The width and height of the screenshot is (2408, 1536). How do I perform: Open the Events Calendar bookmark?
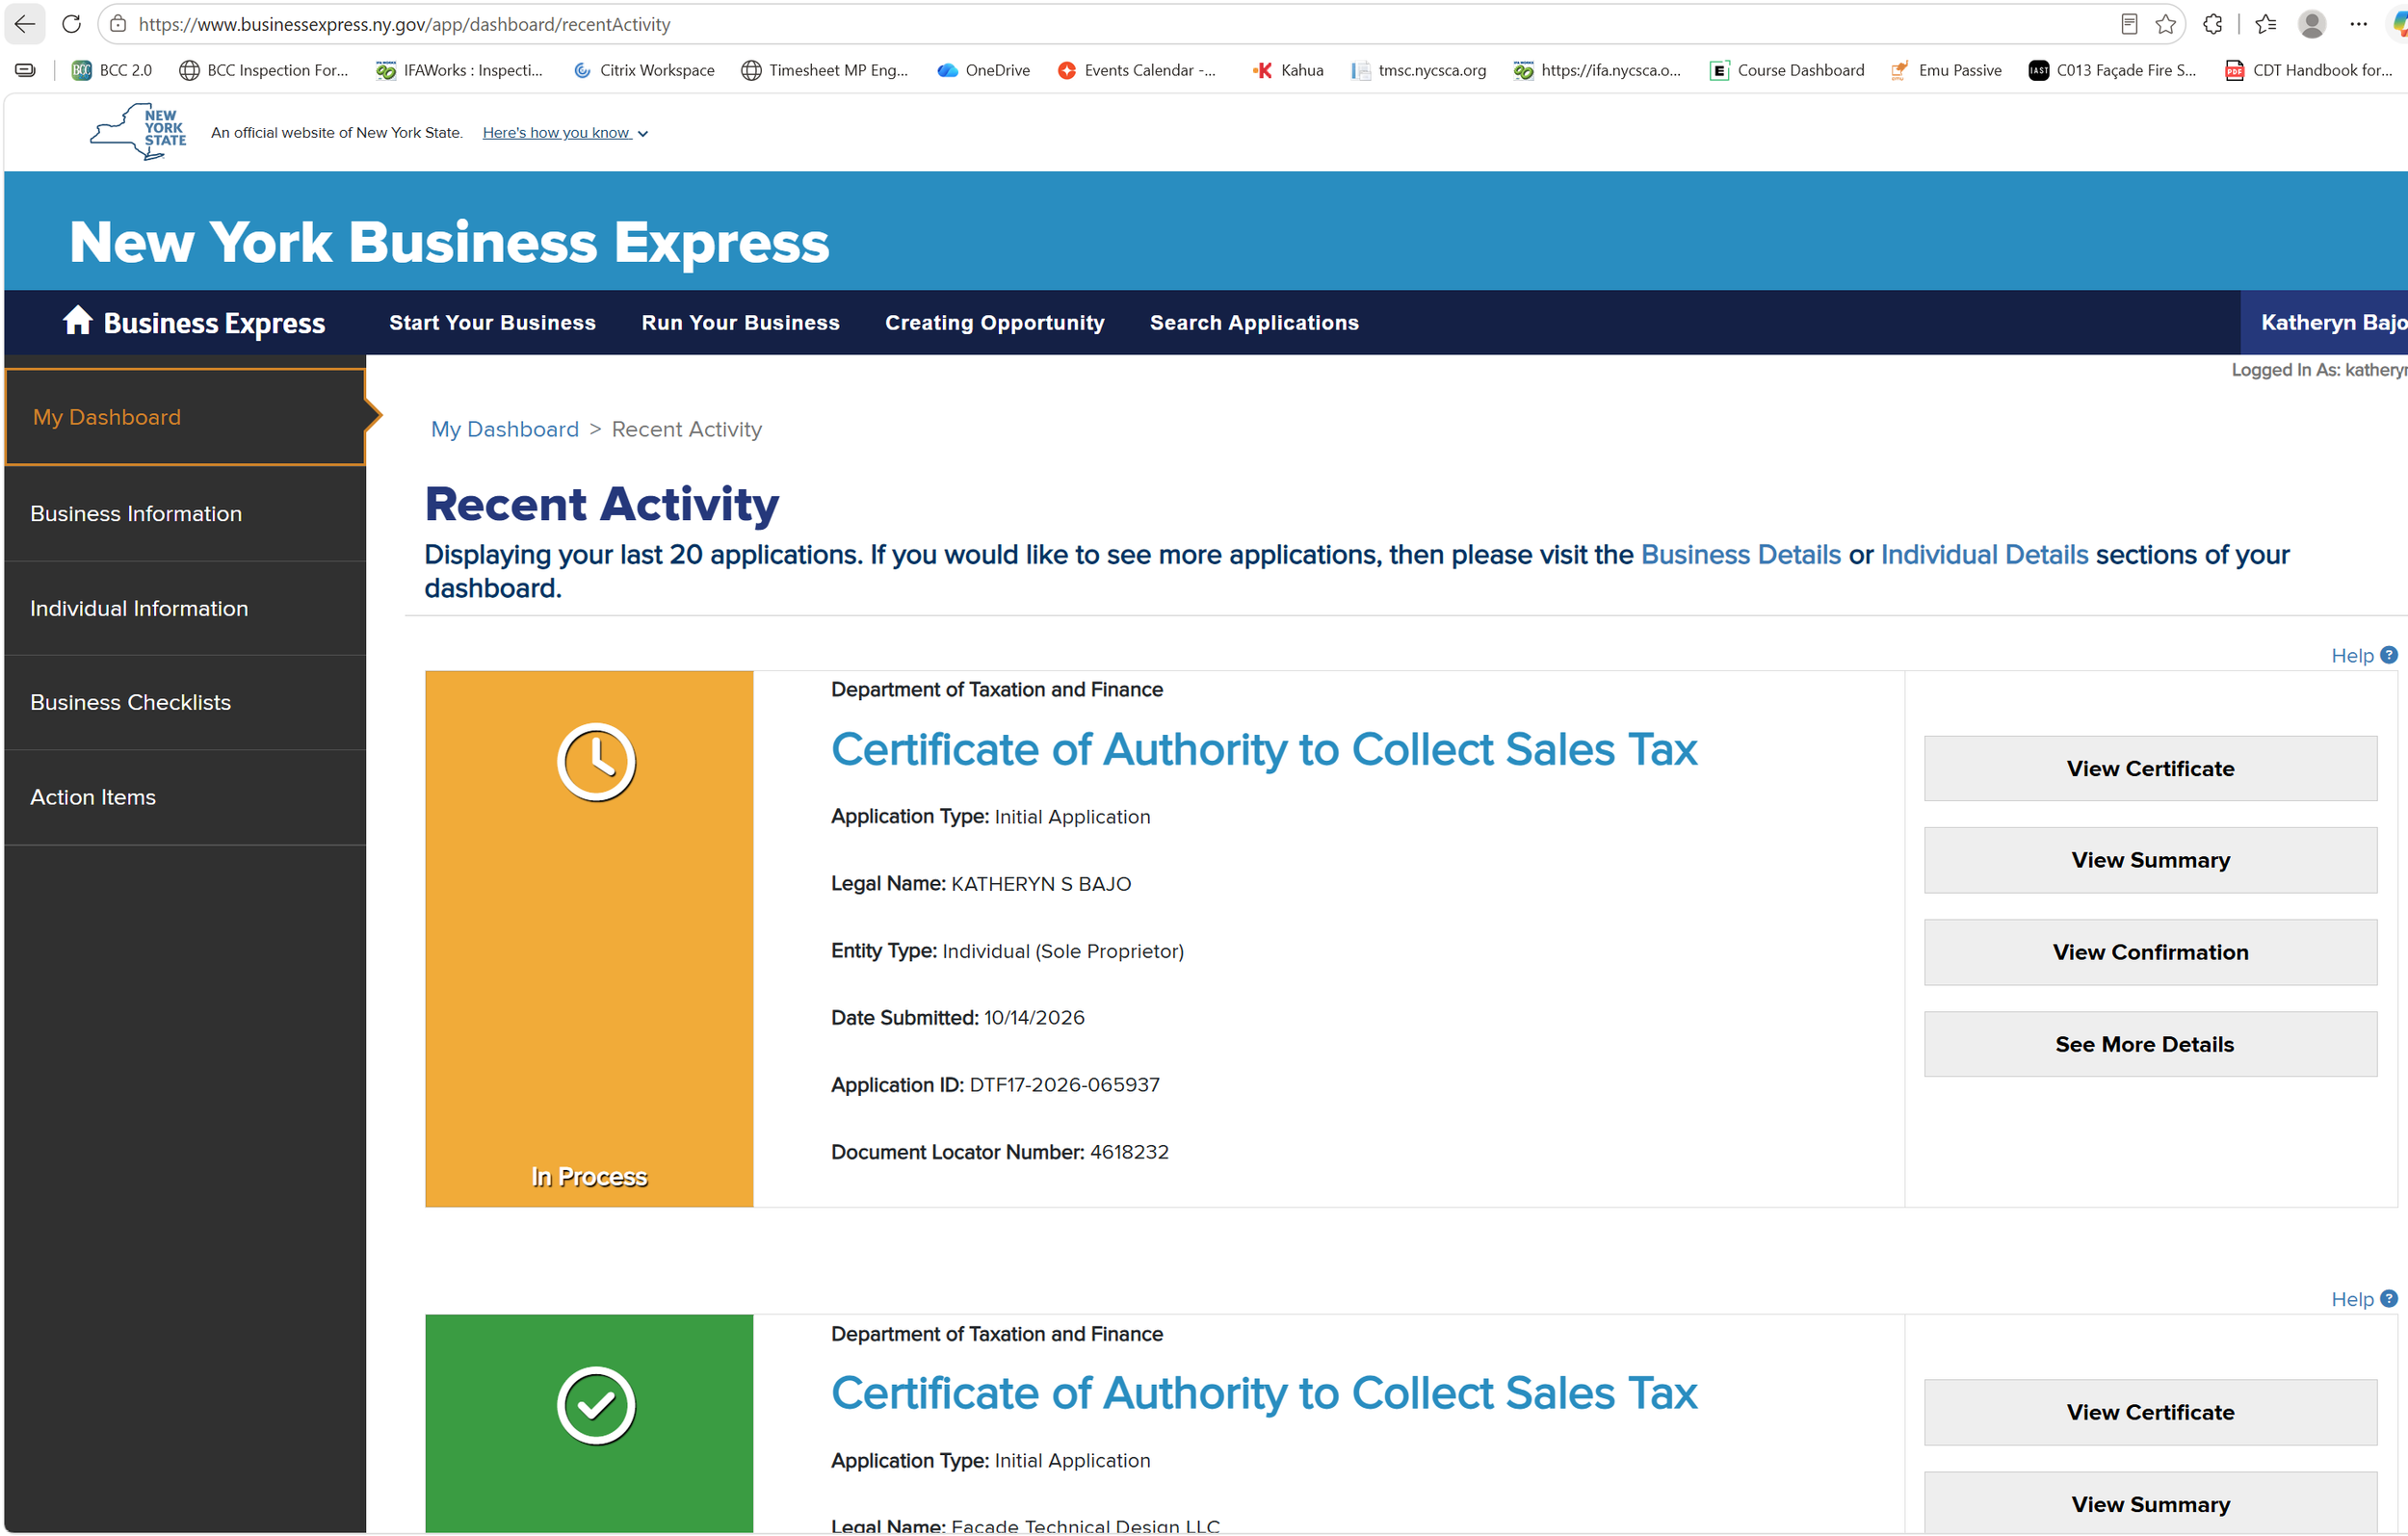click(1137, 70)
